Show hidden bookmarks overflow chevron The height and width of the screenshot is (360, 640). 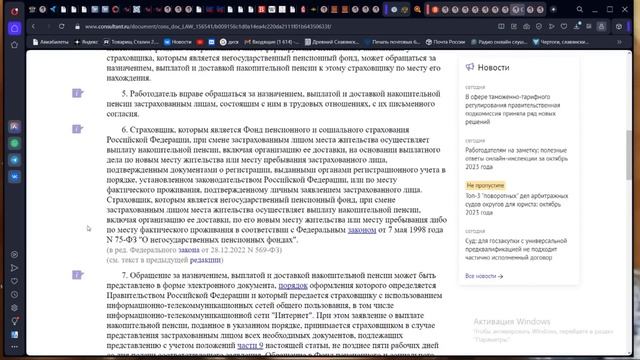coord(619,42)
